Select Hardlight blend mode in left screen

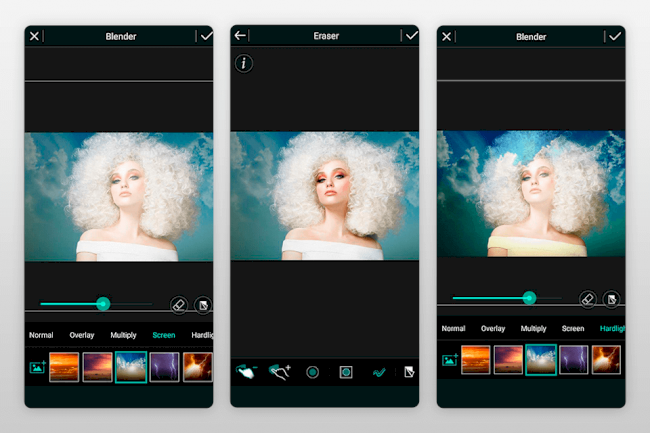click(x=202, y=335)
